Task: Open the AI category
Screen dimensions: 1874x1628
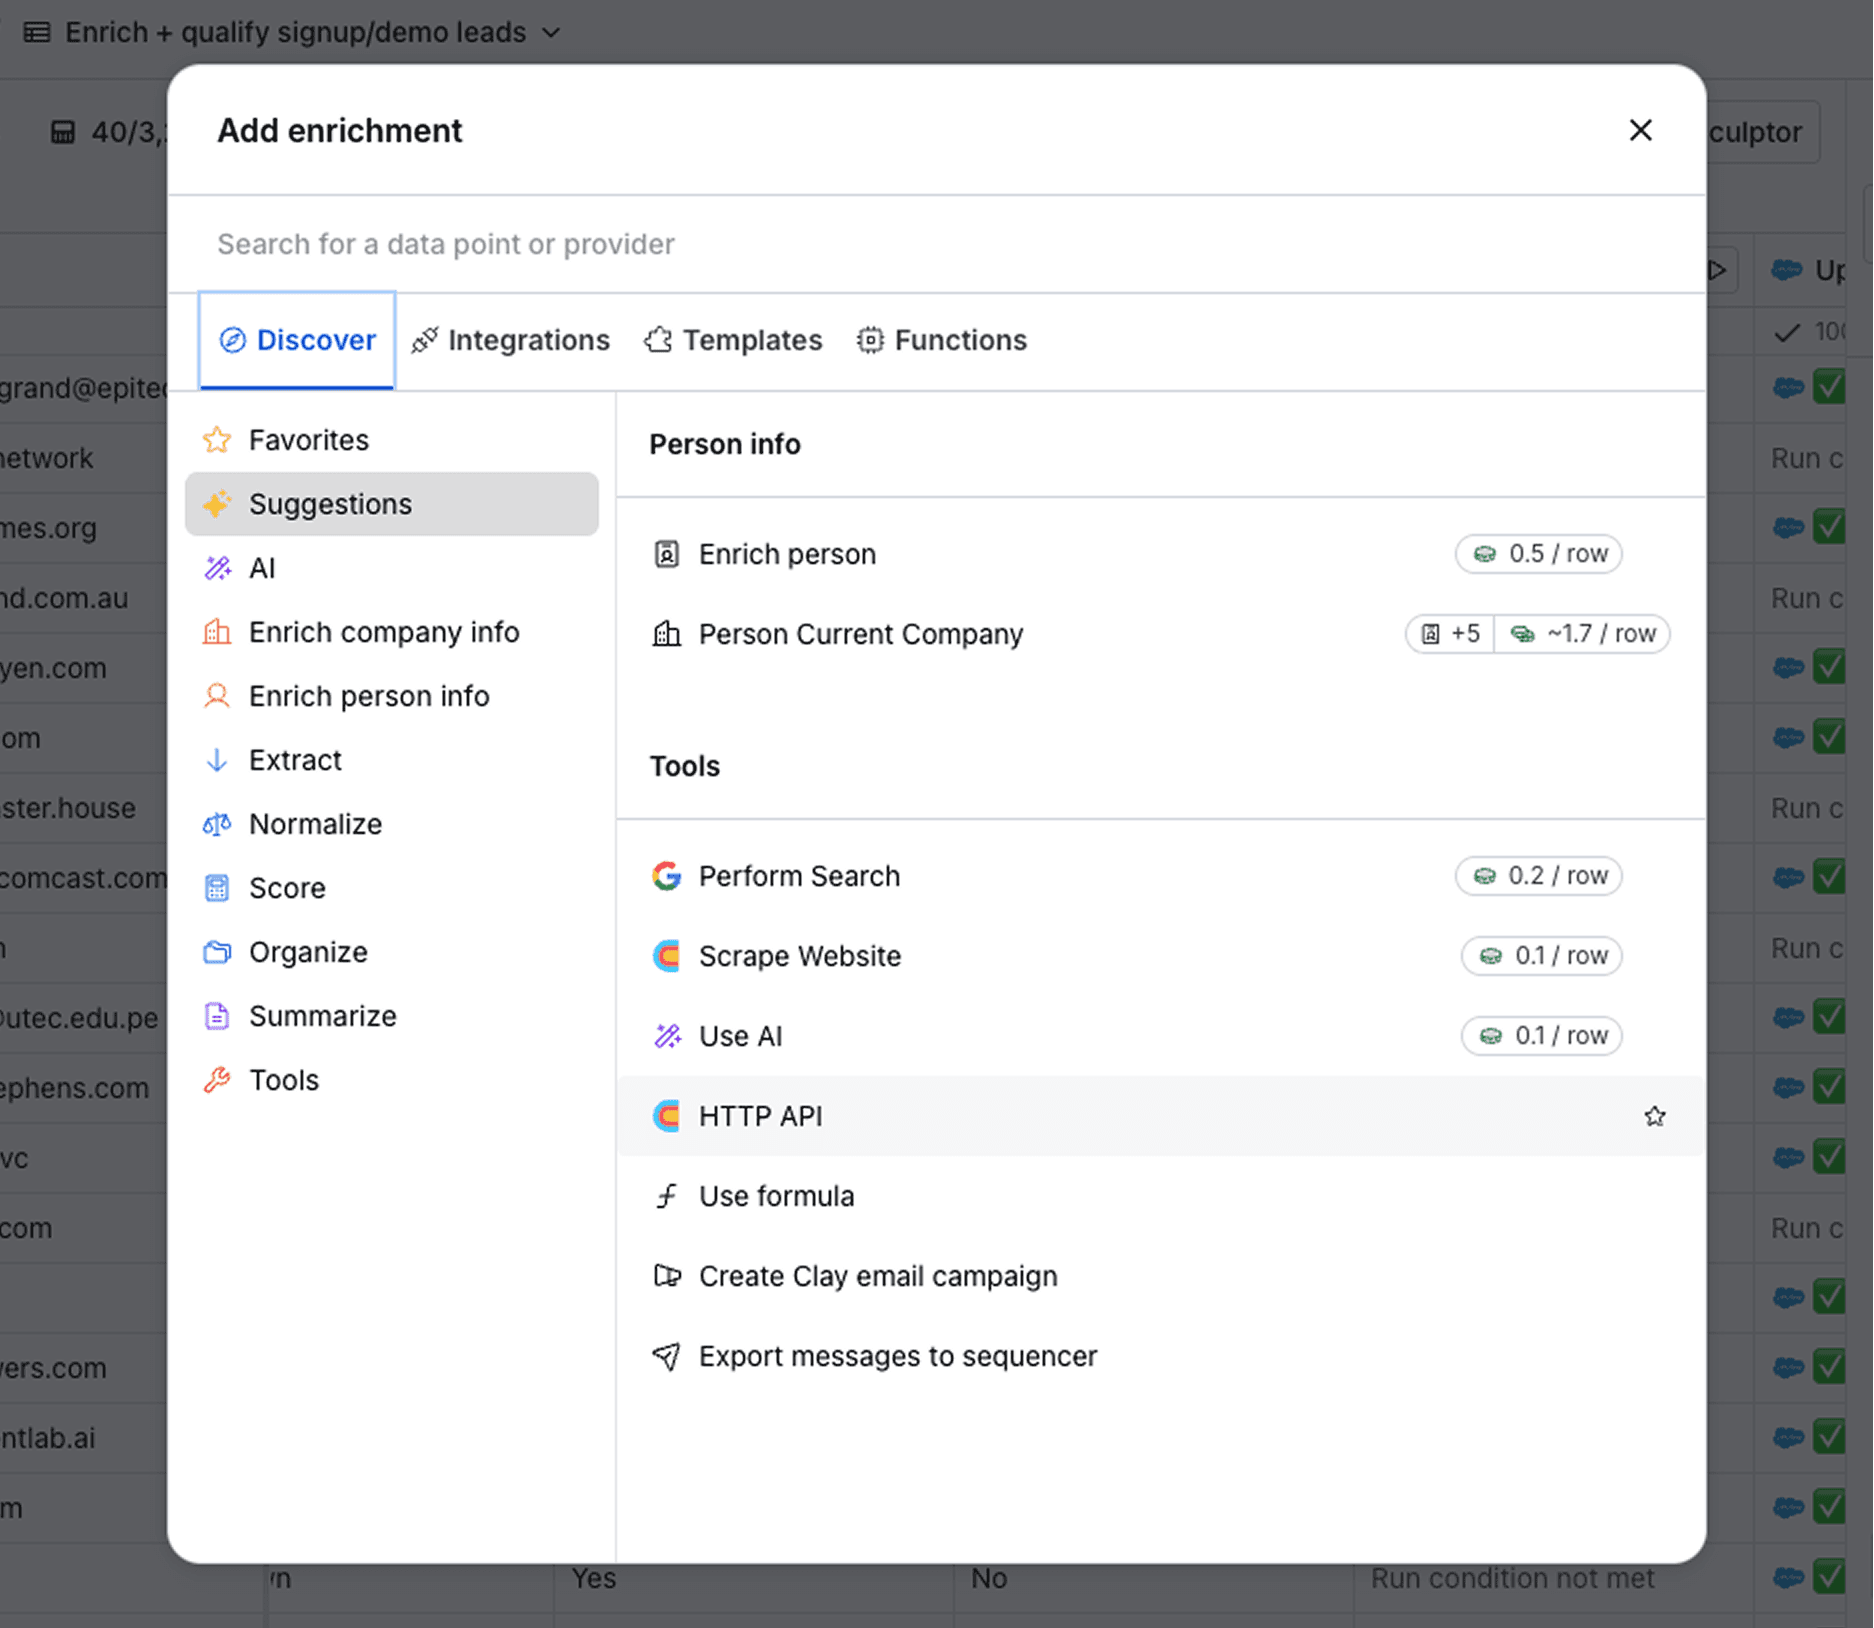Action: click(x=392, y=568)
